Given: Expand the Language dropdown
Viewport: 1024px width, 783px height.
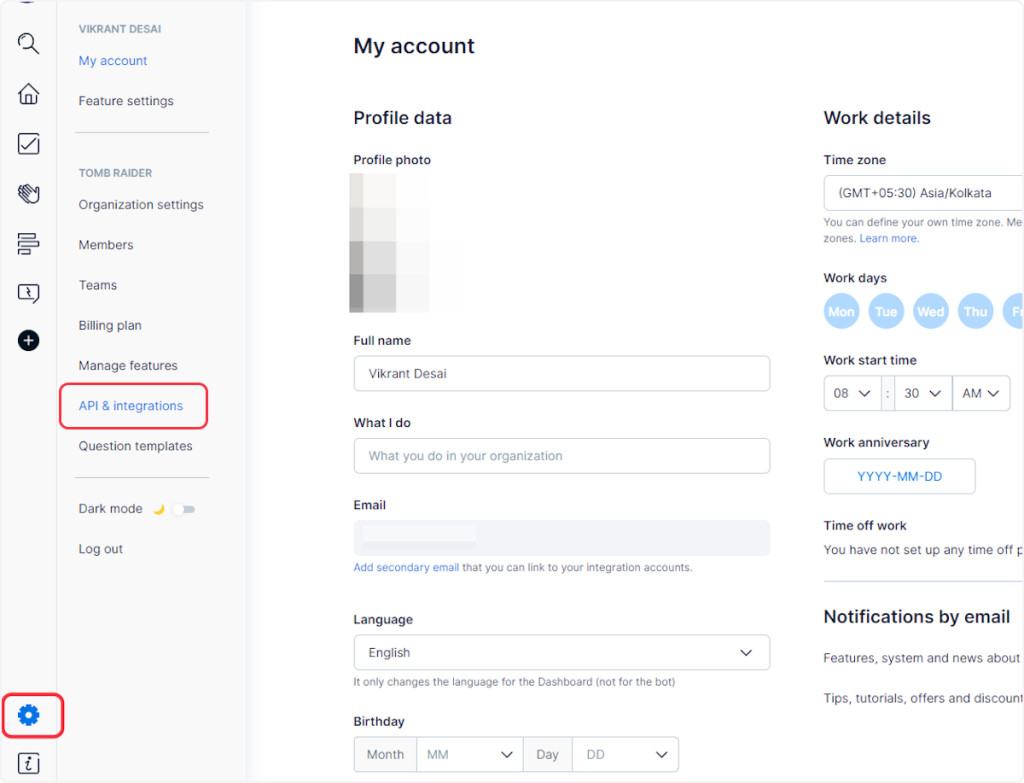Looking at the screenshot, I should [561, 652].
